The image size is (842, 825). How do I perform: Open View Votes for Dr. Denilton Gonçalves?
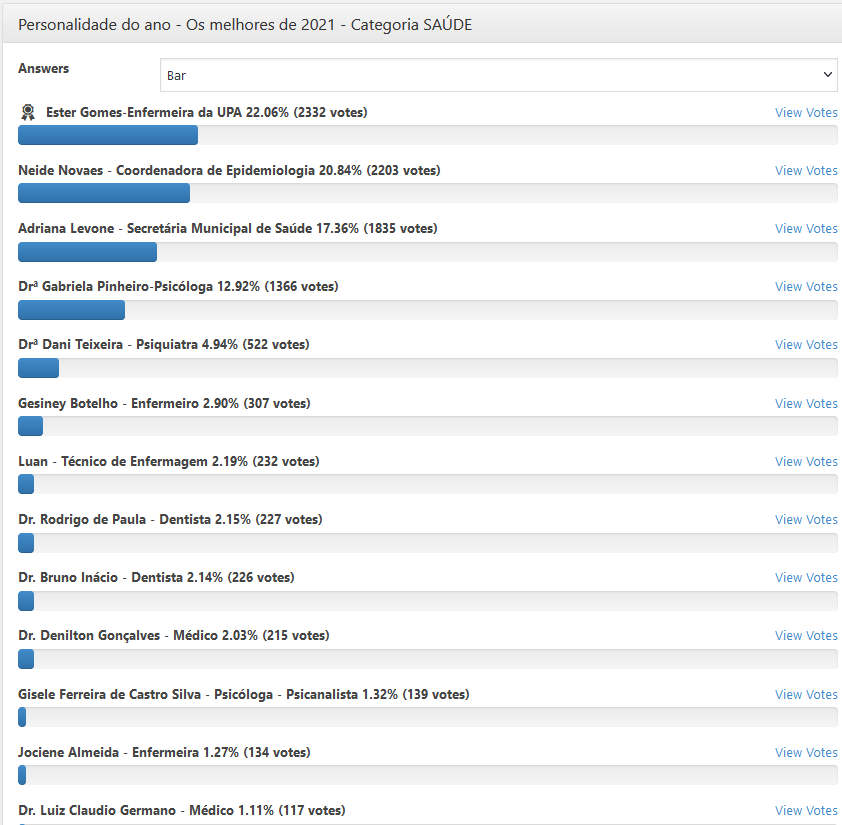tap(805, 635)
